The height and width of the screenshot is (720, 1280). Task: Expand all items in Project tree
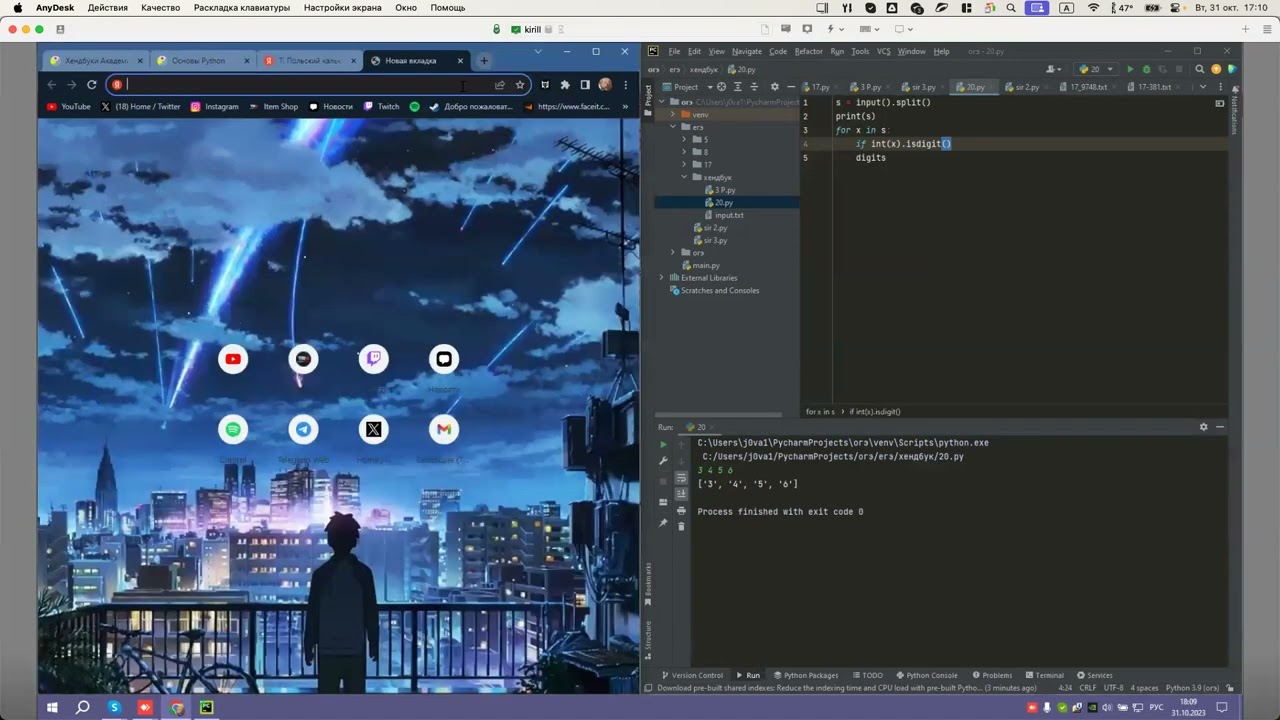click(738, 87)
